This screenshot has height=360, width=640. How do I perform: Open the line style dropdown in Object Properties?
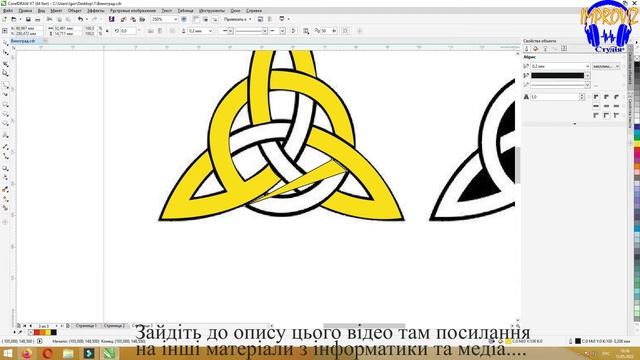pyautogui.click(x=587, y=85)
